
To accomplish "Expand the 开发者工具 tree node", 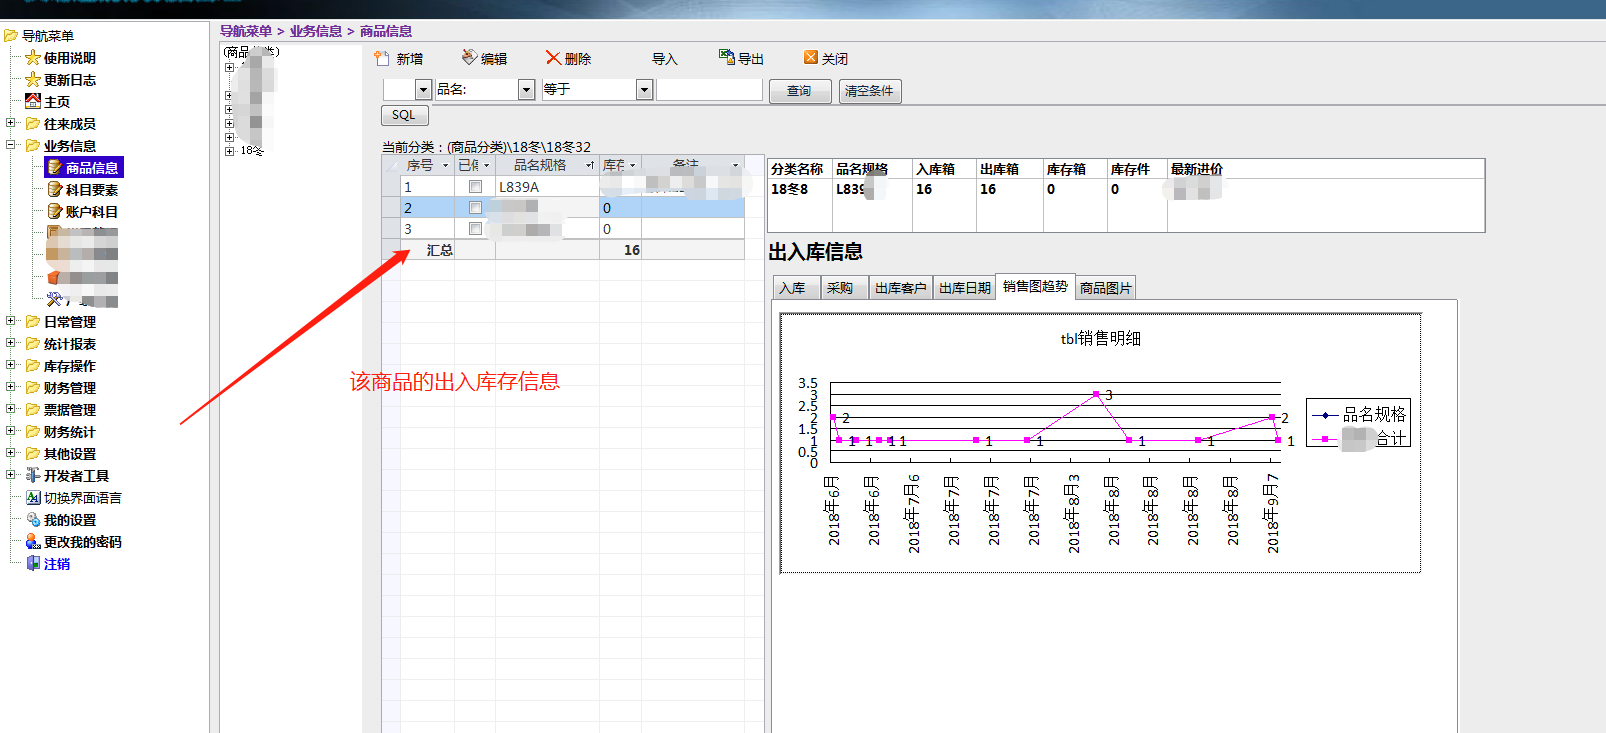I will tap(11, 475).
